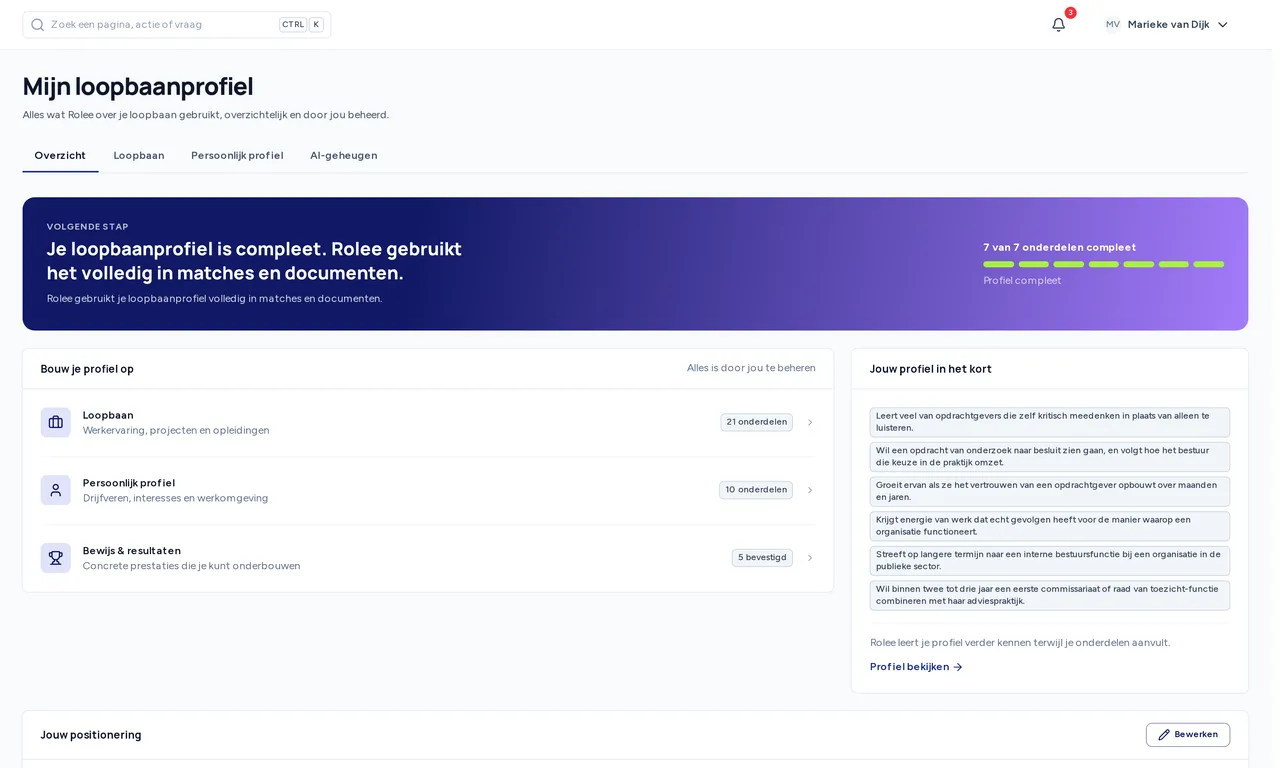Select the 'Groeit ervan als ze het vertrouwen' statement
Screen dimensions: 1280x768
coord(1050,491)
